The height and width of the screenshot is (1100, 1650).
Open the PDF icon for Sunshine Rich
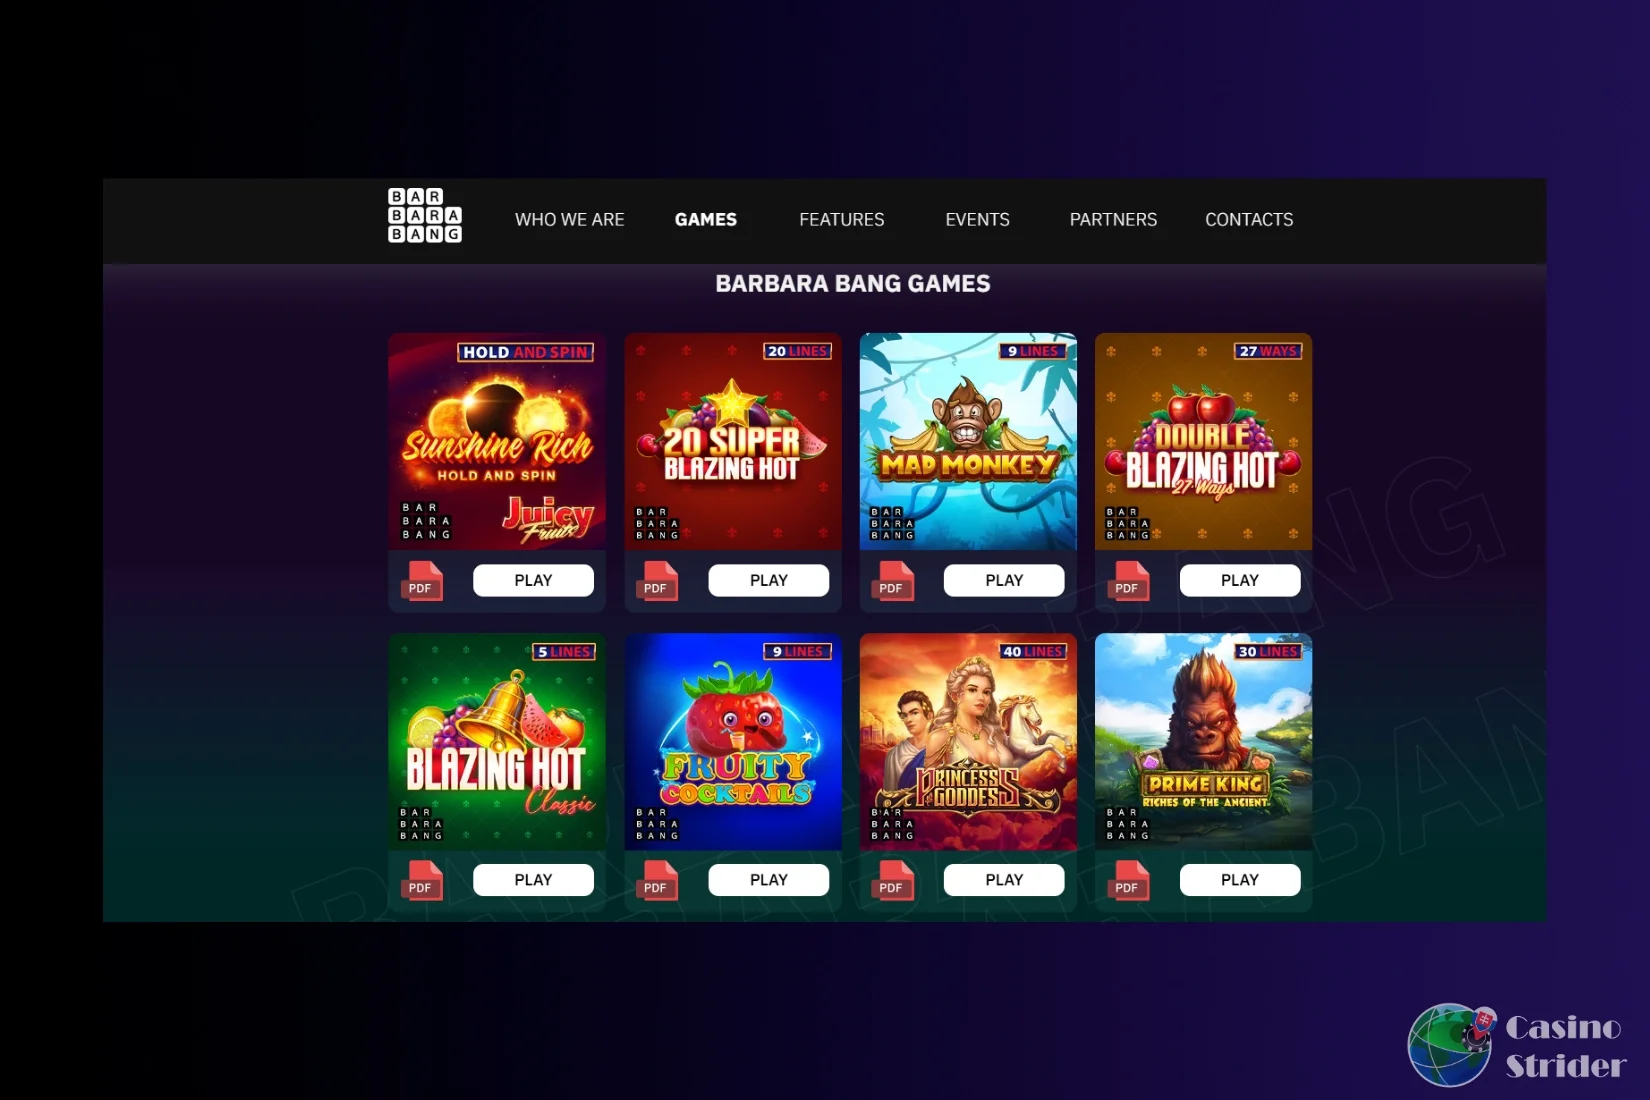[x=421, y=581]
